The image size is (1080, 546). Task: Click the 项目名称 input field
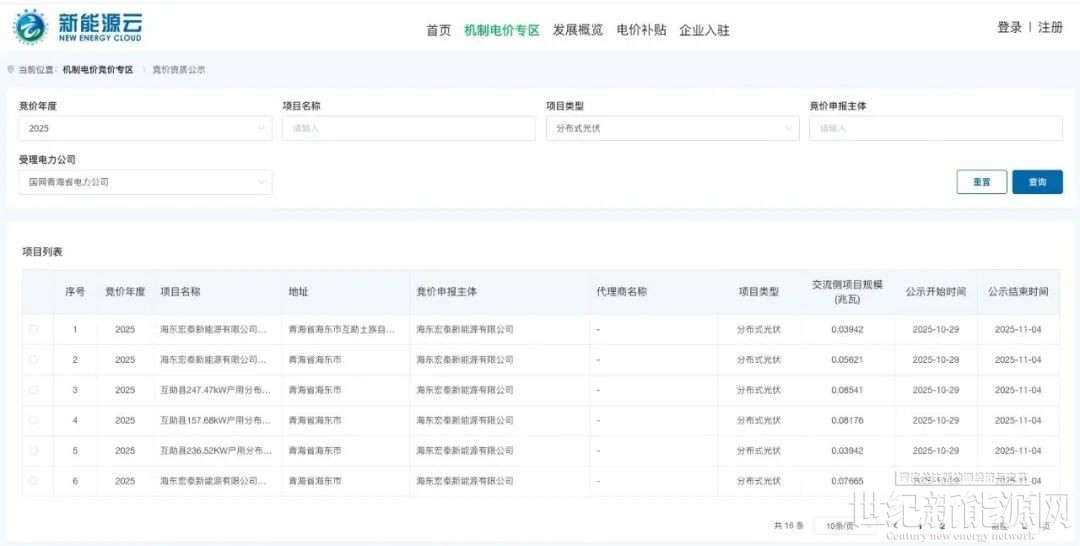tap(408, 128)
